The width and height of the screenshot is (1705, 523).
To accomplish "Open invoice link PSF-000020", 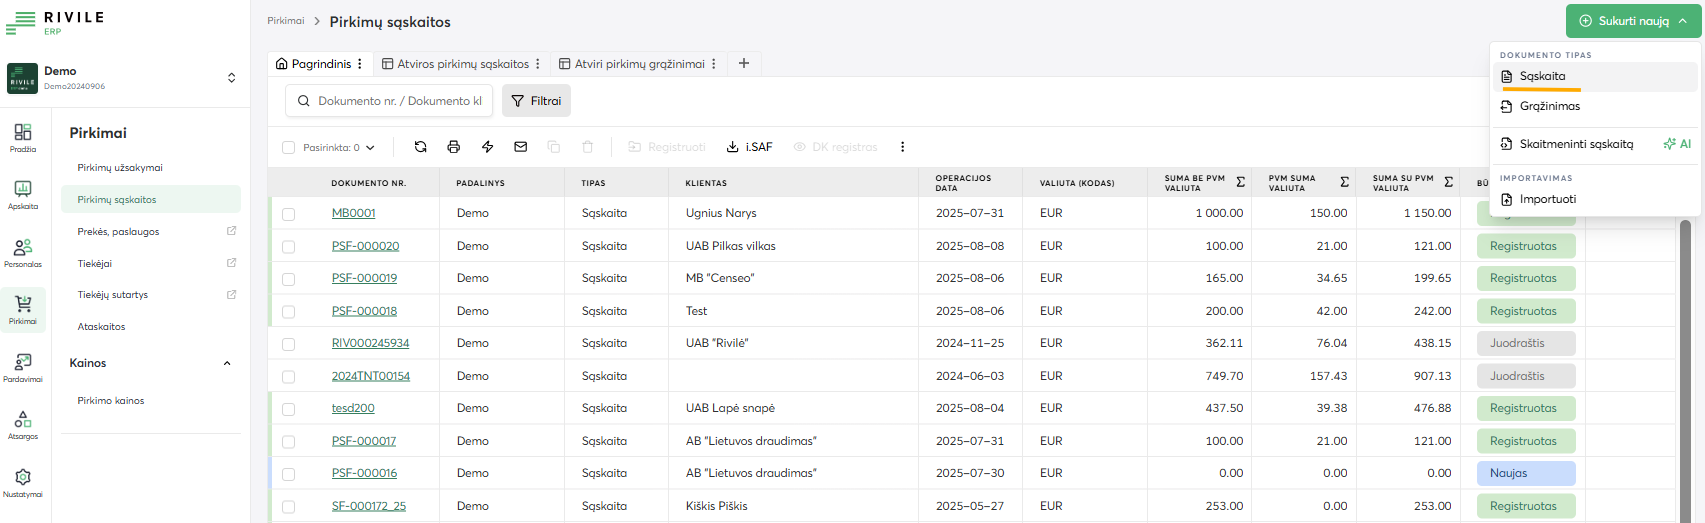I will [x=365, y=246].
